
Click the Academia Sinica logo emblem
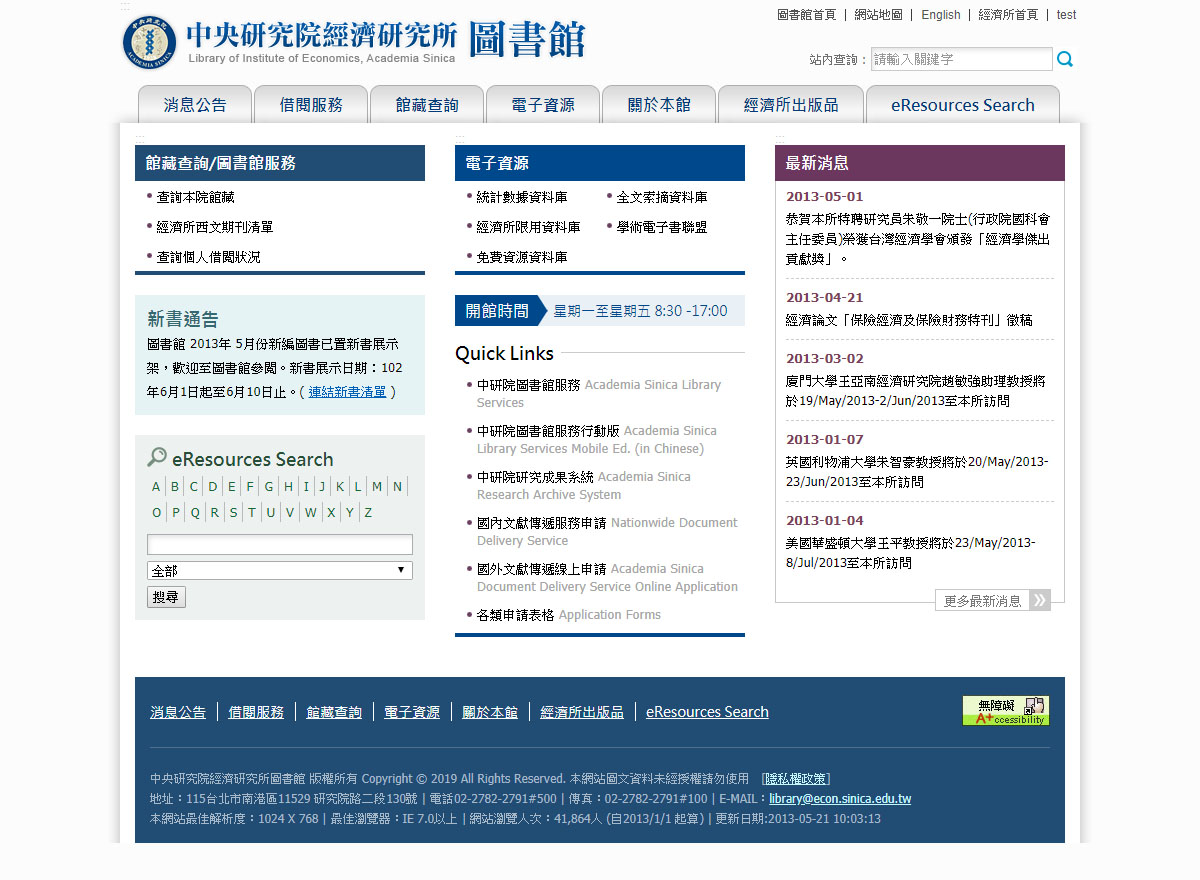pos(149,42)
